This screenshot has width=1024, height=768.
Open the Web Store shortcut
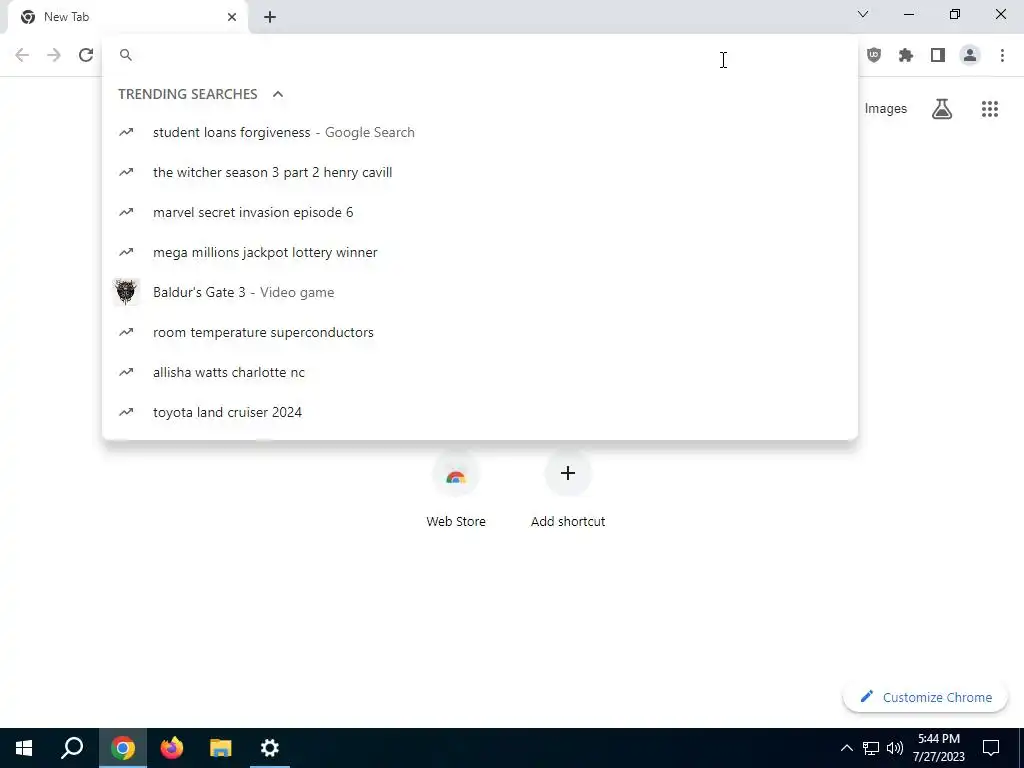[x=456, y=488]
